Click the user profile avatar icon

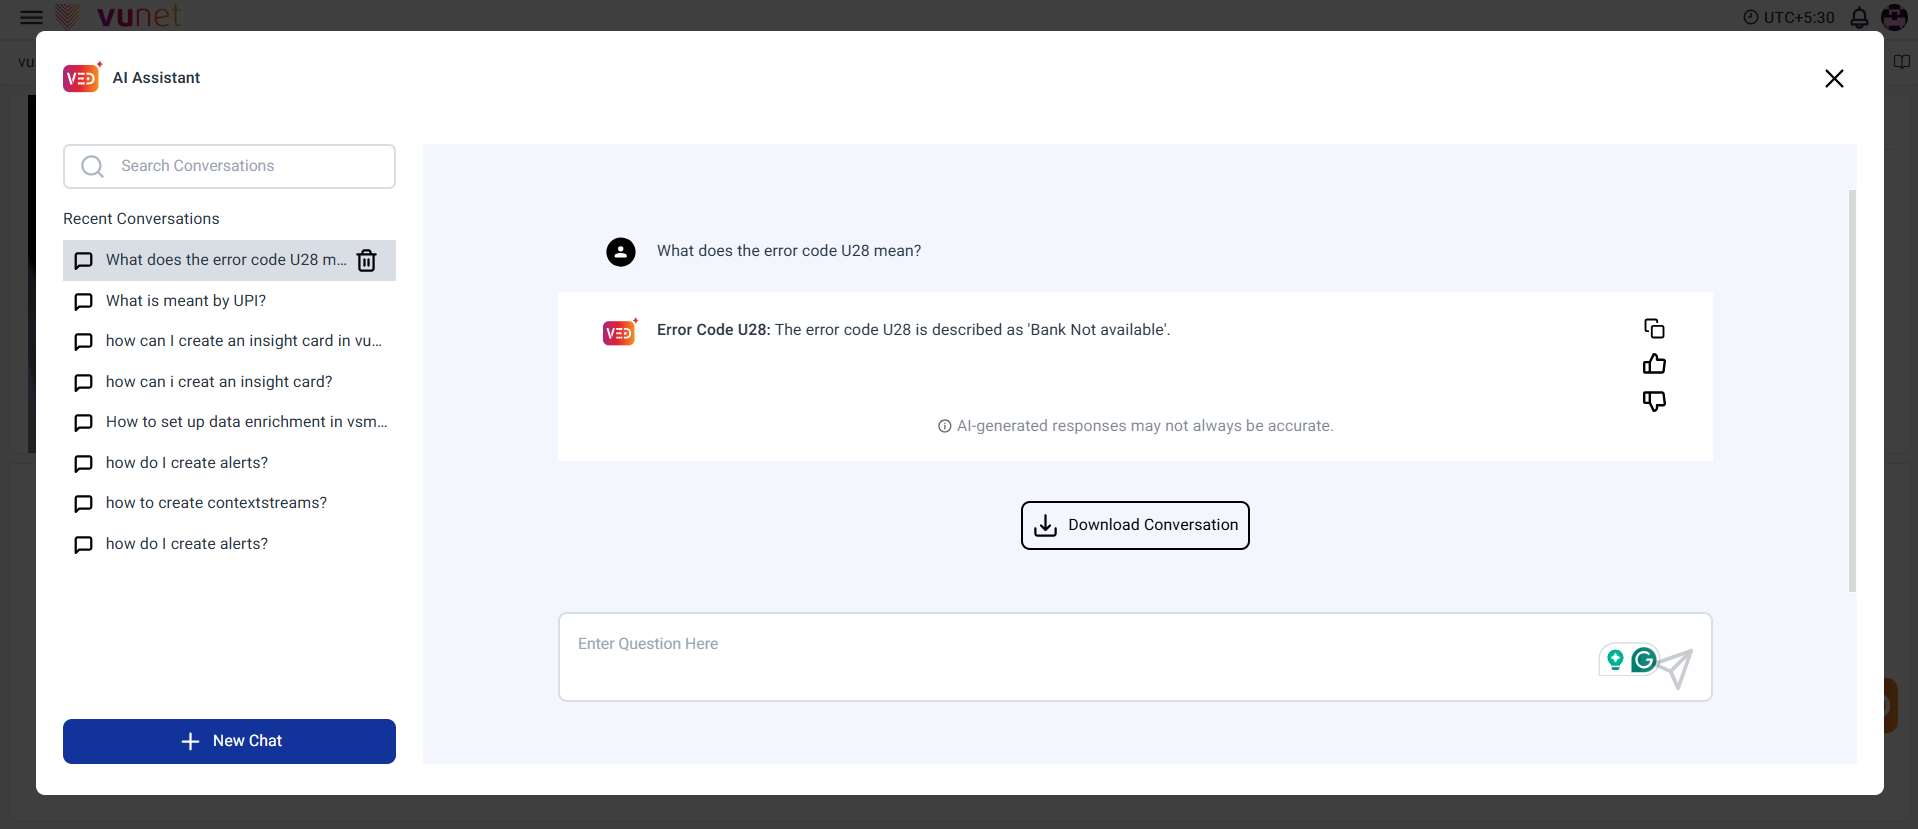coord(1894,17)
